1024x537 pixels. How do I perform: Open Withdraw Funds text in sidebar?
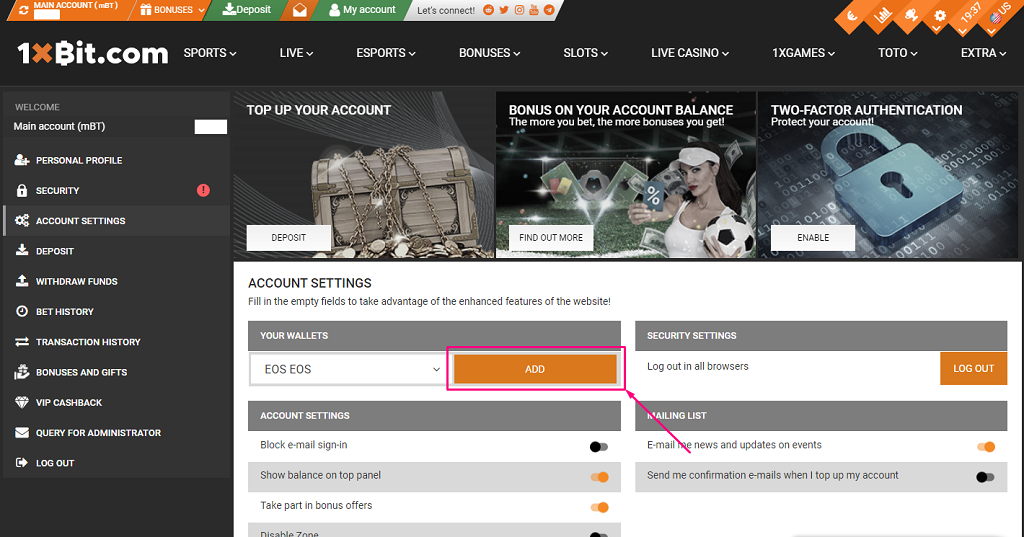[x=76, y=282]
